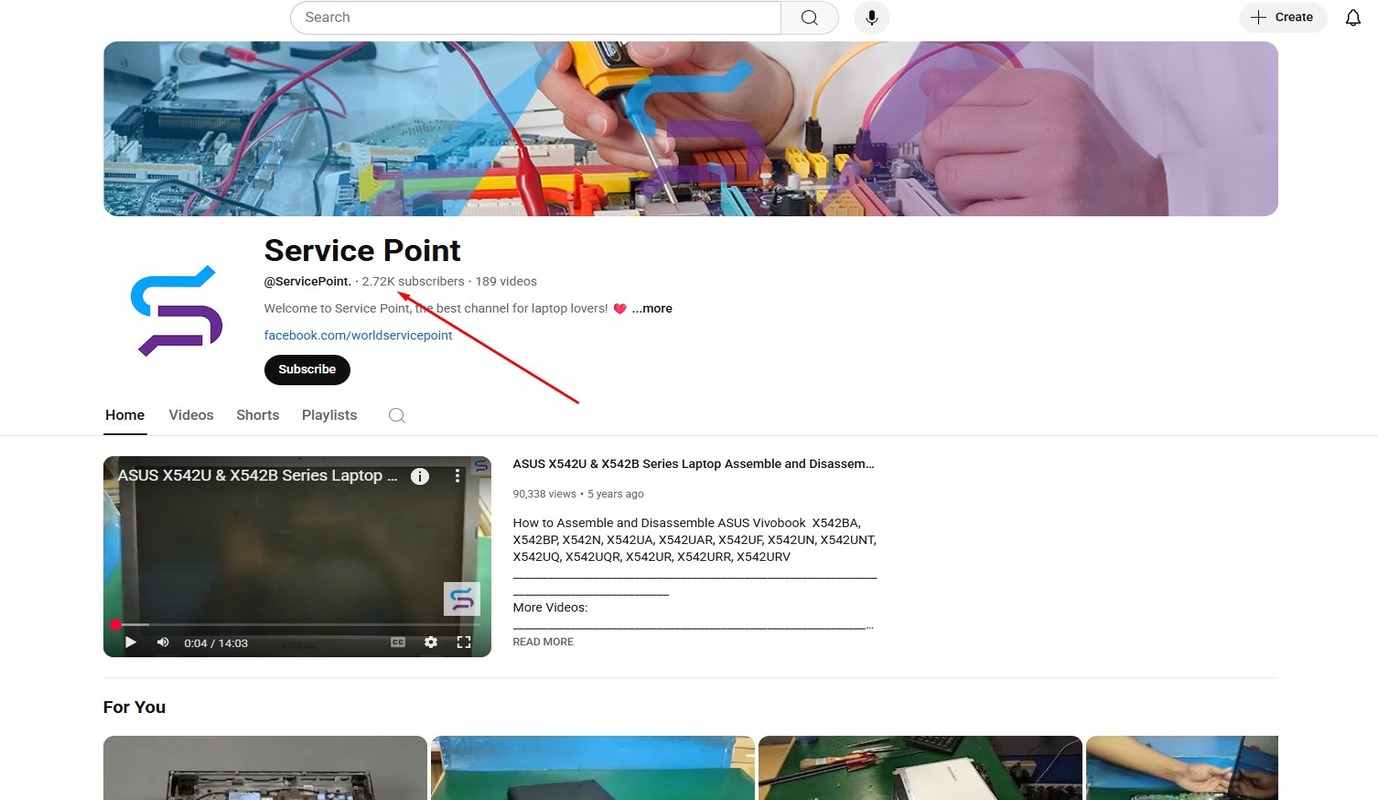Open video player settings gear

431,642
